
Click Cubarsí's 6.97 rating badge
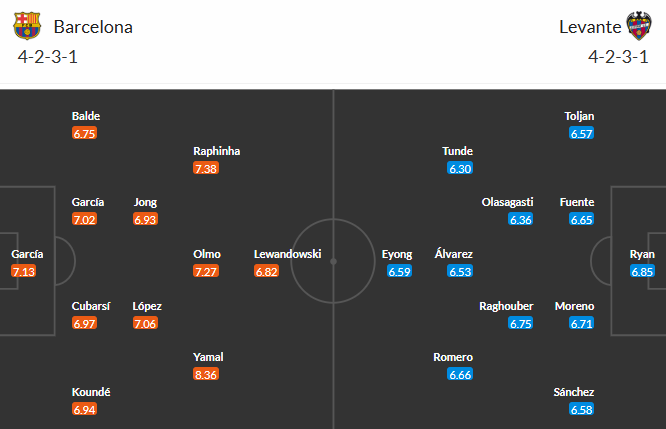coord(85,324)
